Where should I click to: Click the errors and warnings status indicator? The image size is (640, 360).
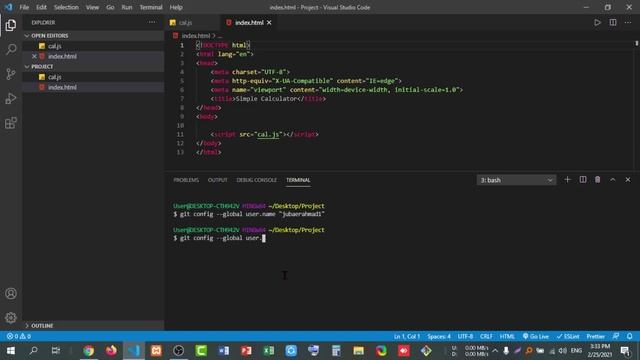click(x=19, y=336)
